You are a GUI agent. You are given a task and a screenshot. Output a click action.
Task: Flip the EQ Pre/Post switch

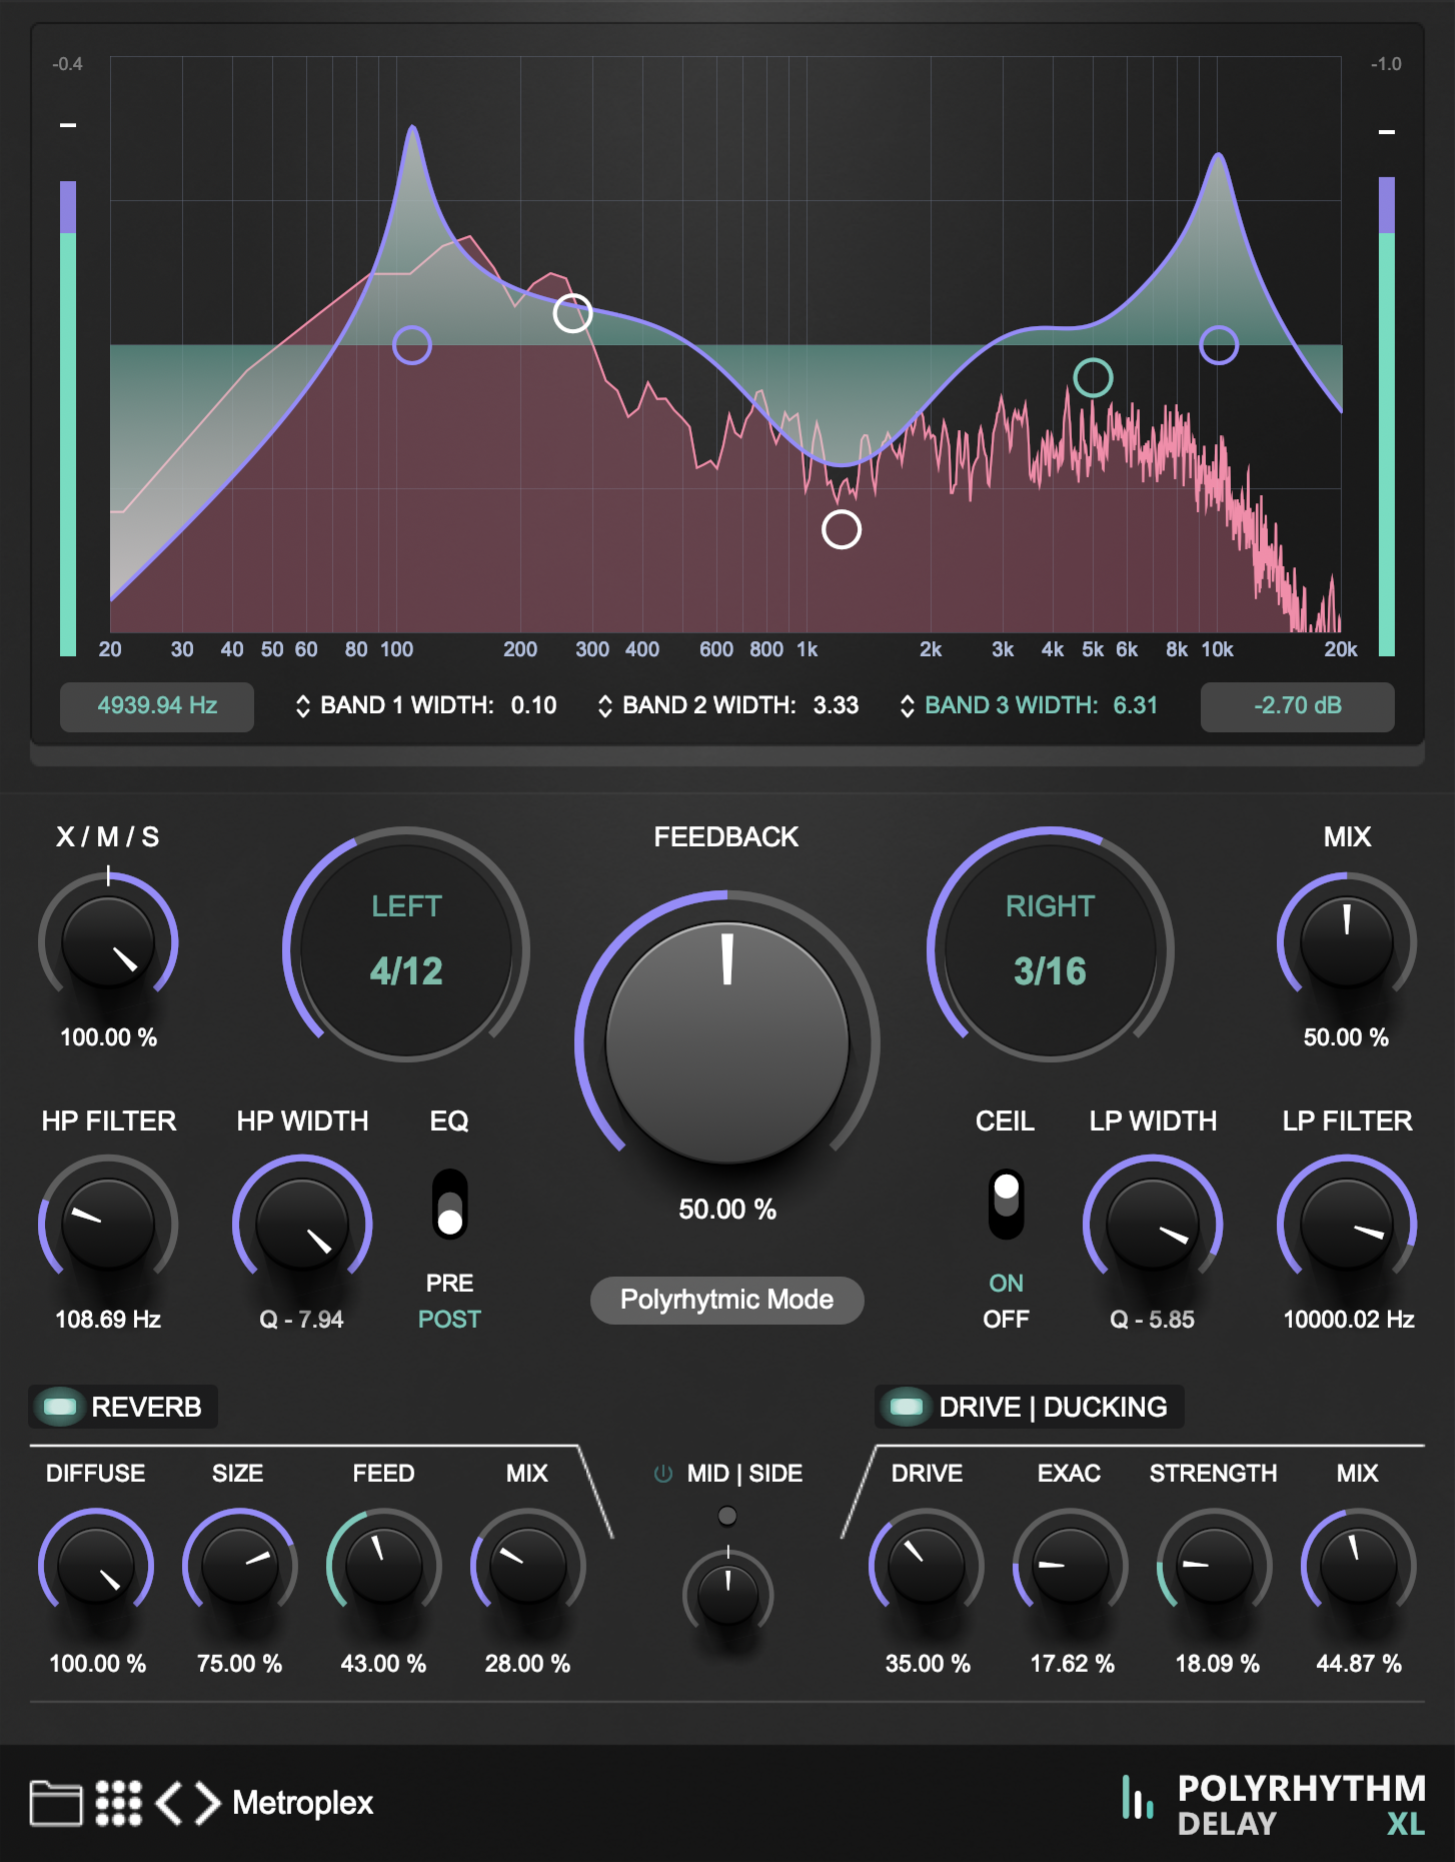[450, 1204]
